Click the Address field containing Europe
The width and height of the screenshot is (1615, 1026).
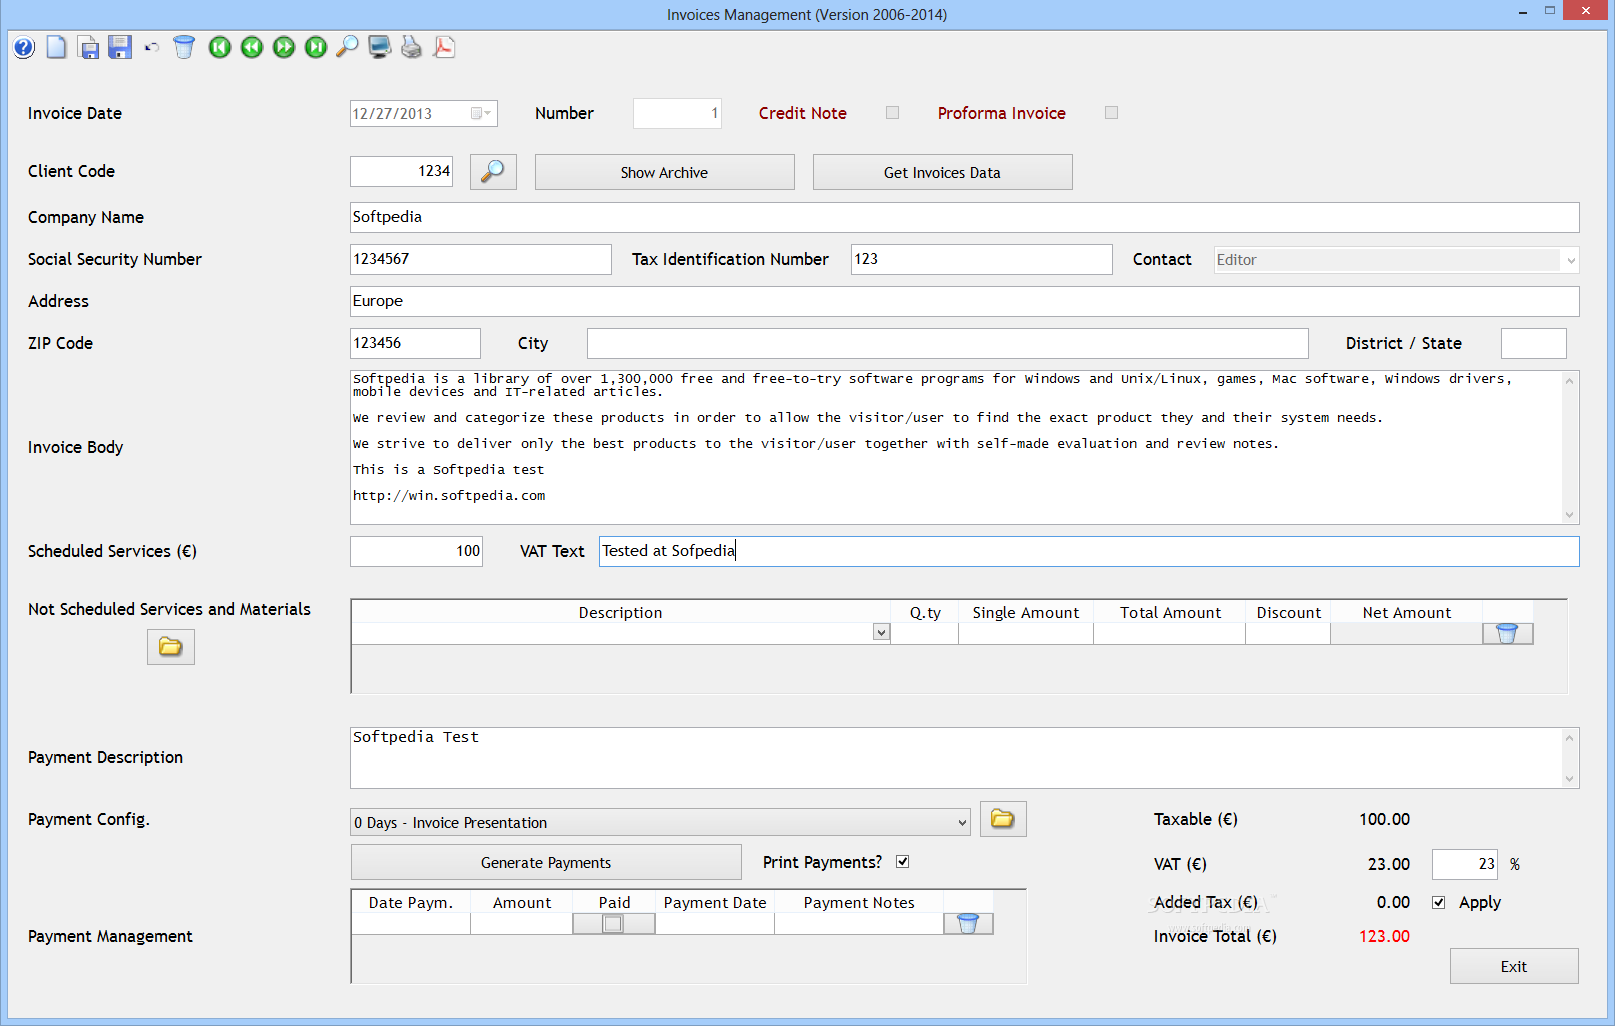(964, 301)
